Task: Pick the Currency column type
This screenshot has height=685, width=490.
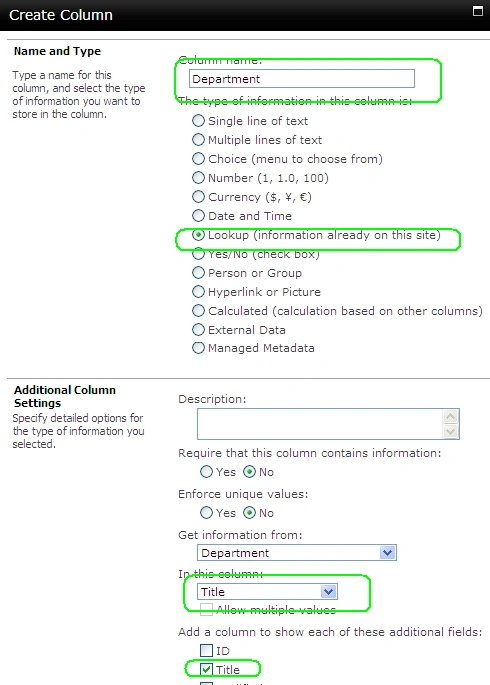Action: point(198,197)
